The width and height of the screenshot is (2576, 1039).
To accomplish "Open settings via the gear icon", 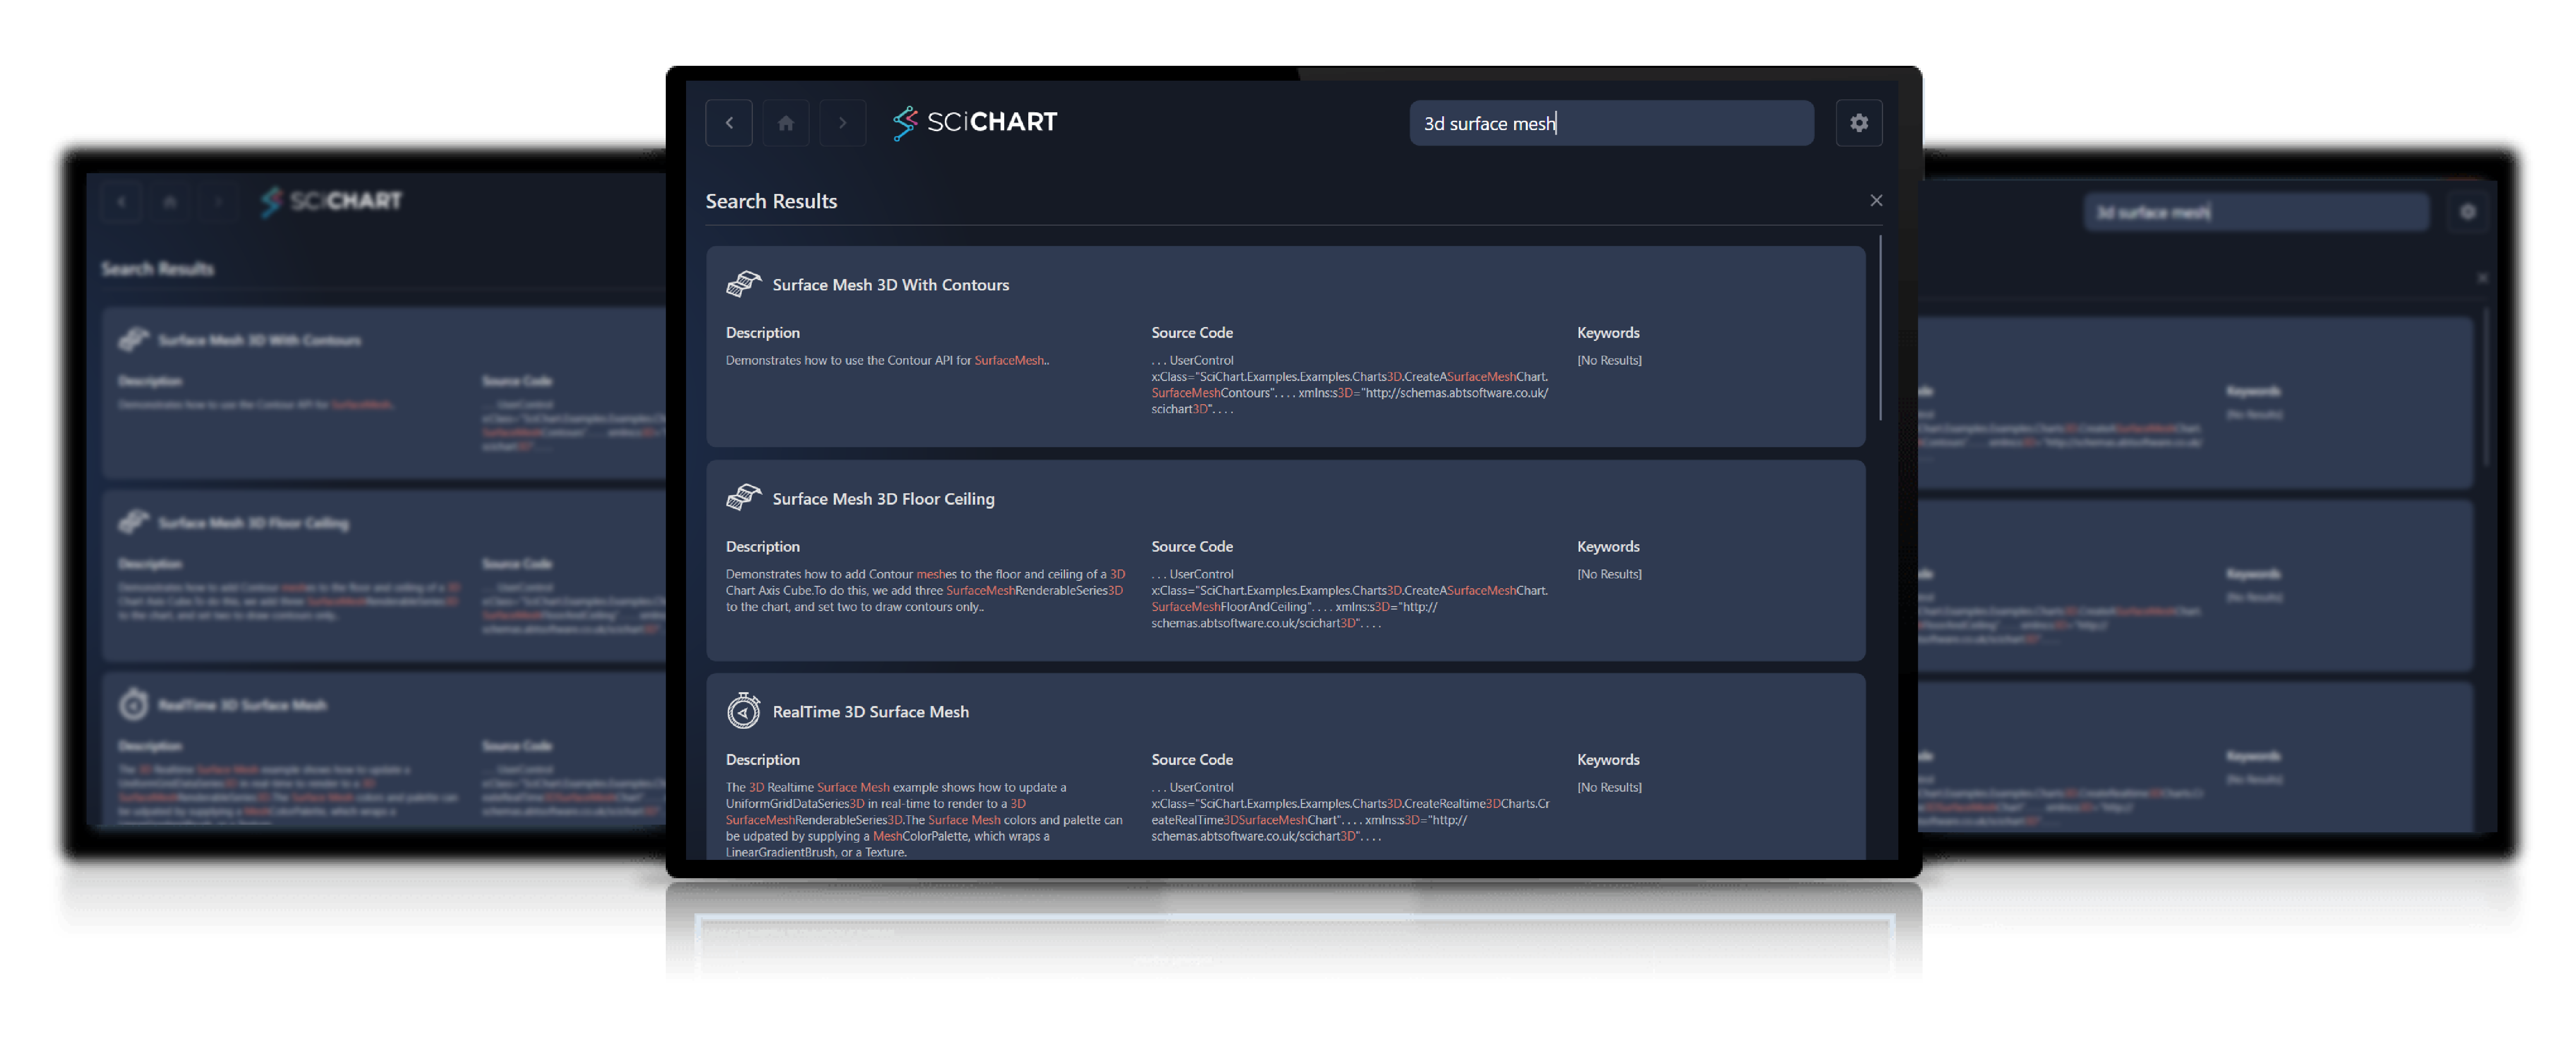I will coord(1858,123).
